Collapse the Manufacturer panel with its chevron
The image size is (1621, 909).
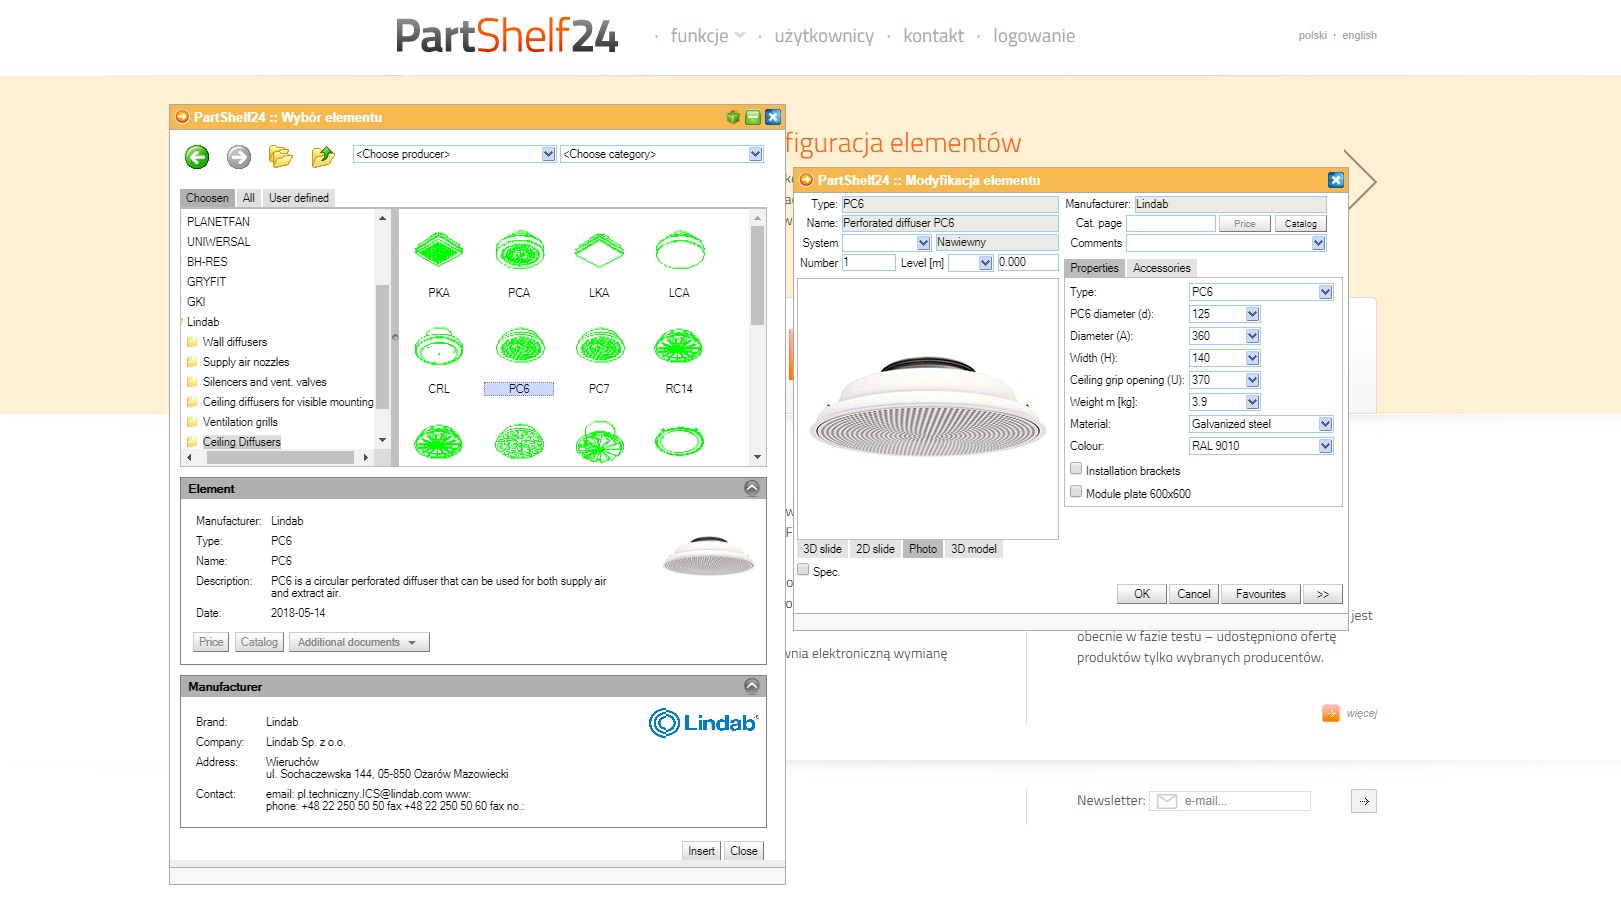point(752,686)
